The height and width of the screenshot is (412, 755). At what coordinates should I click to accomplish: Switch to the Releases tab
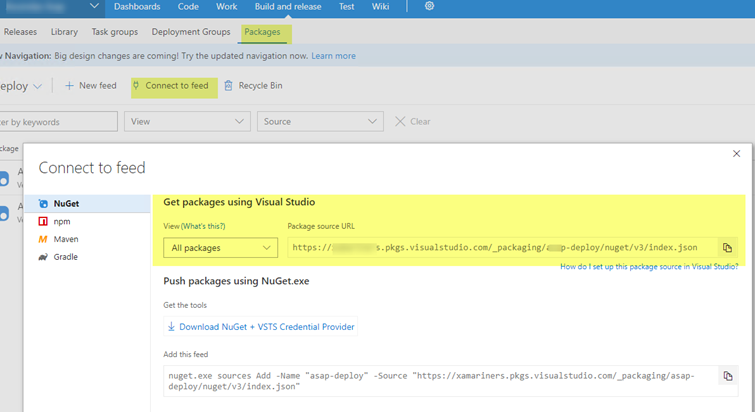20,32
